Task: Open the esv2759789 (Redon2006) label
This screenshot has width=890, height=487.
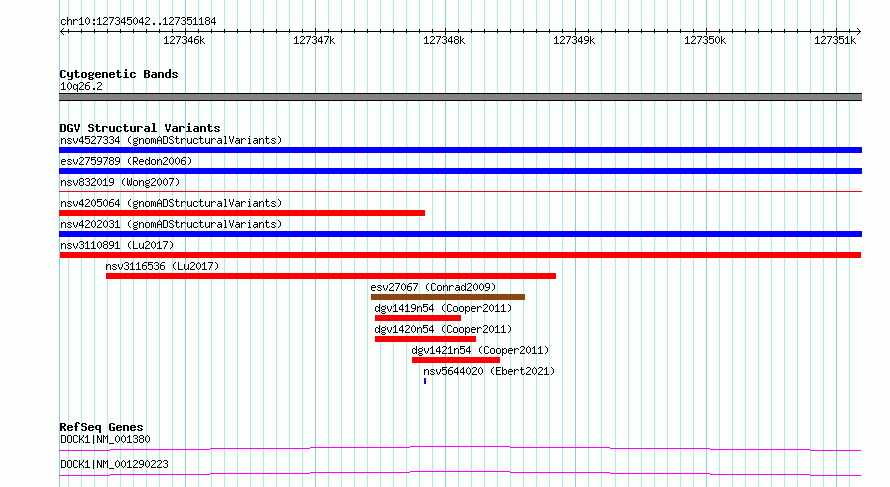Action: (x=126, y=161)
